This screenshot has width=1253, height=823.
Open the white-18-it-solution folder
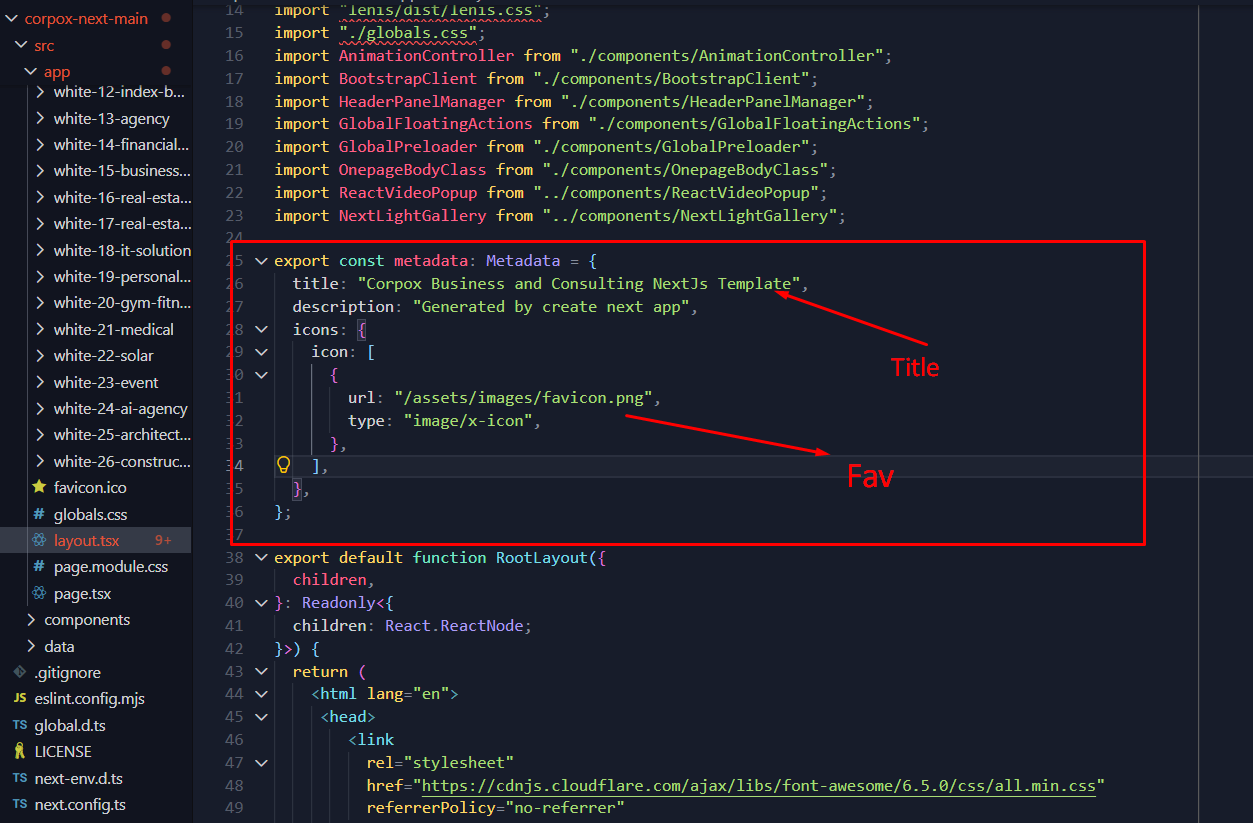pos(122,250)
